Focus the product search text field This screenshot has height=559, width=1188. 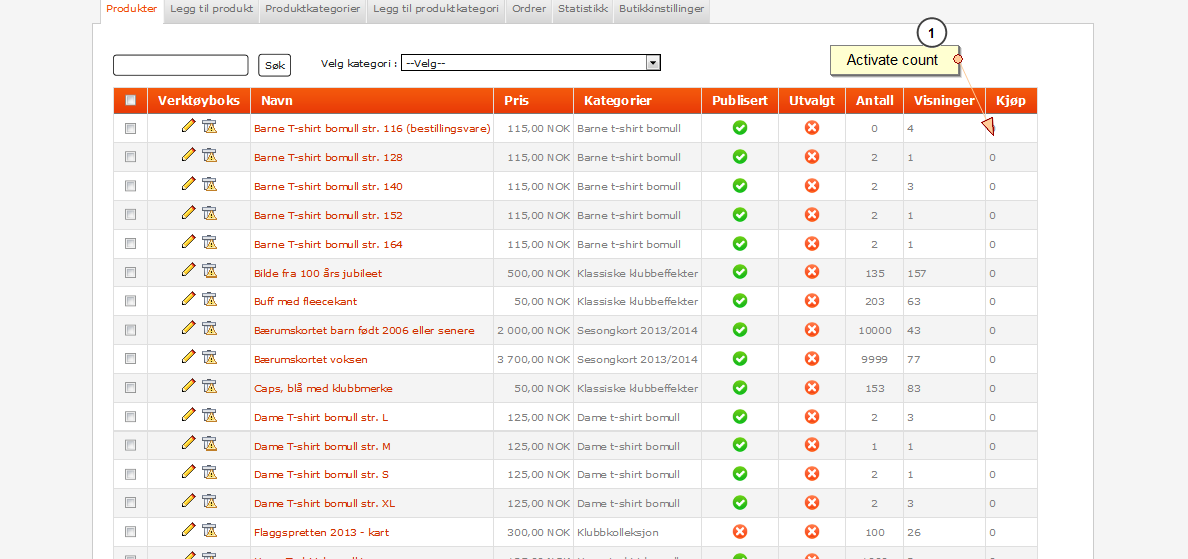pyautogui.click(x=180, y=65)
